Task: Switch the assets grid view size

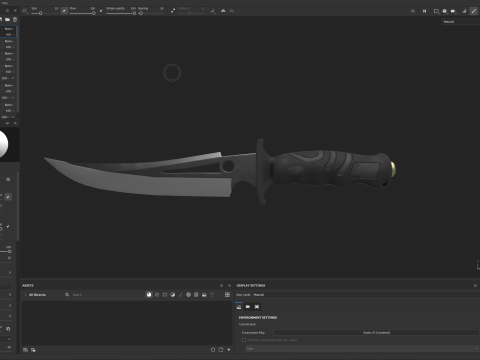Action: coord(227,295)
